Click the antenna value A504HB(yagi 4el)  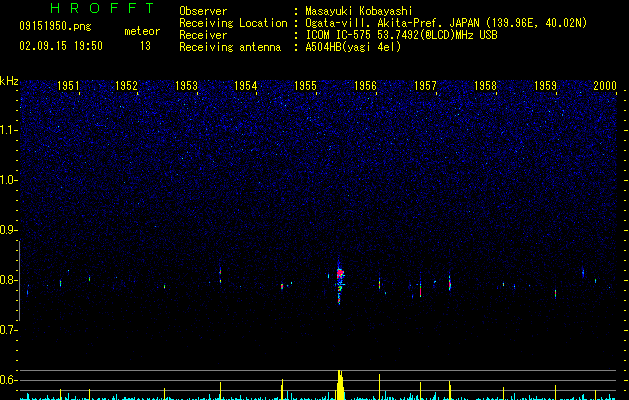(353, 47)
